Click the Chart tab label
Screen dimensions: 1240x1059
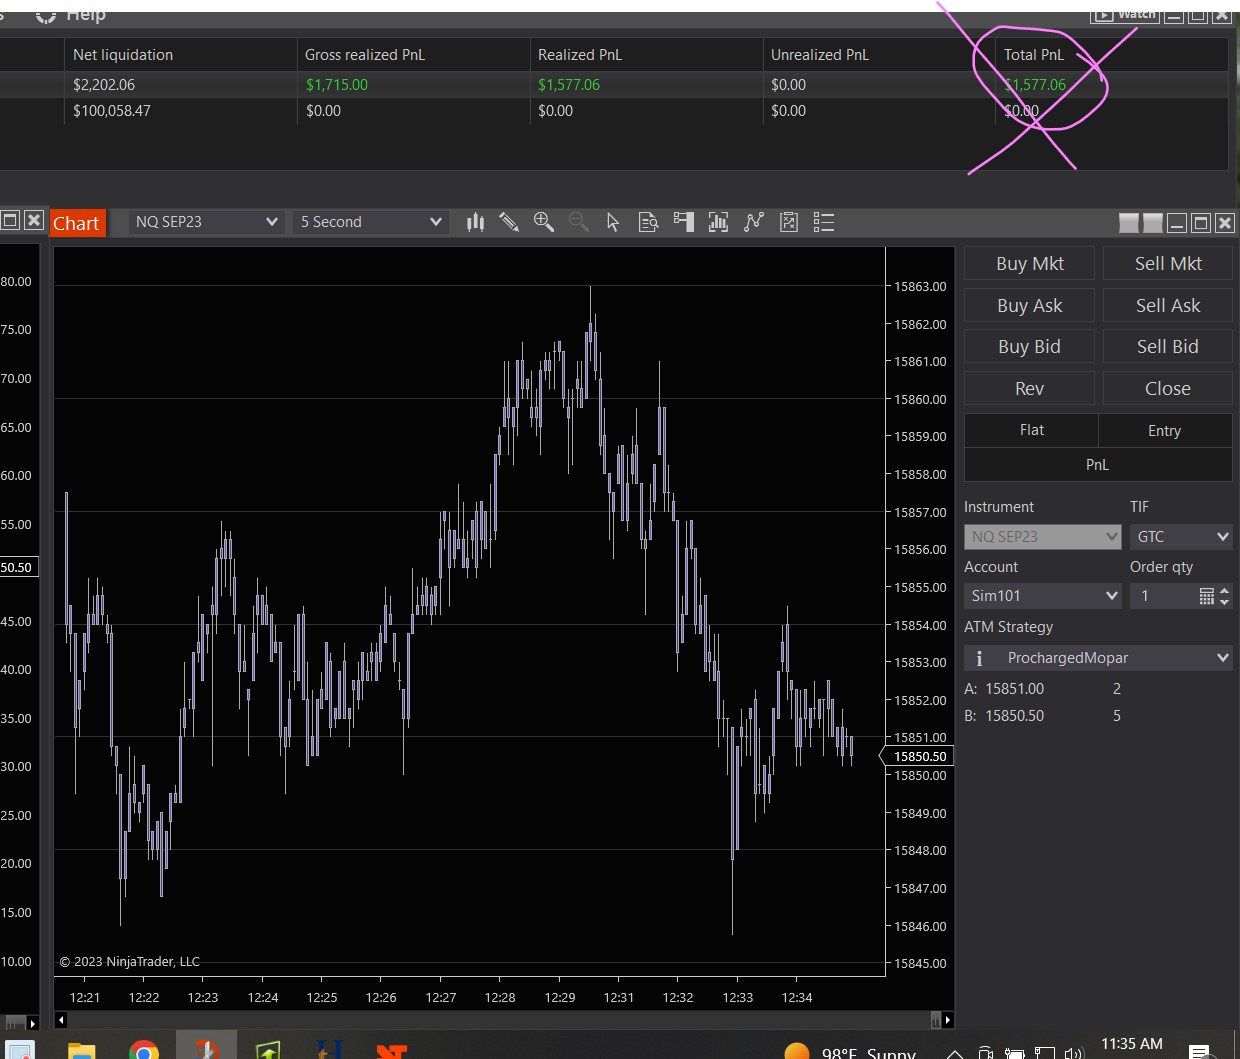tap(76, 223)
